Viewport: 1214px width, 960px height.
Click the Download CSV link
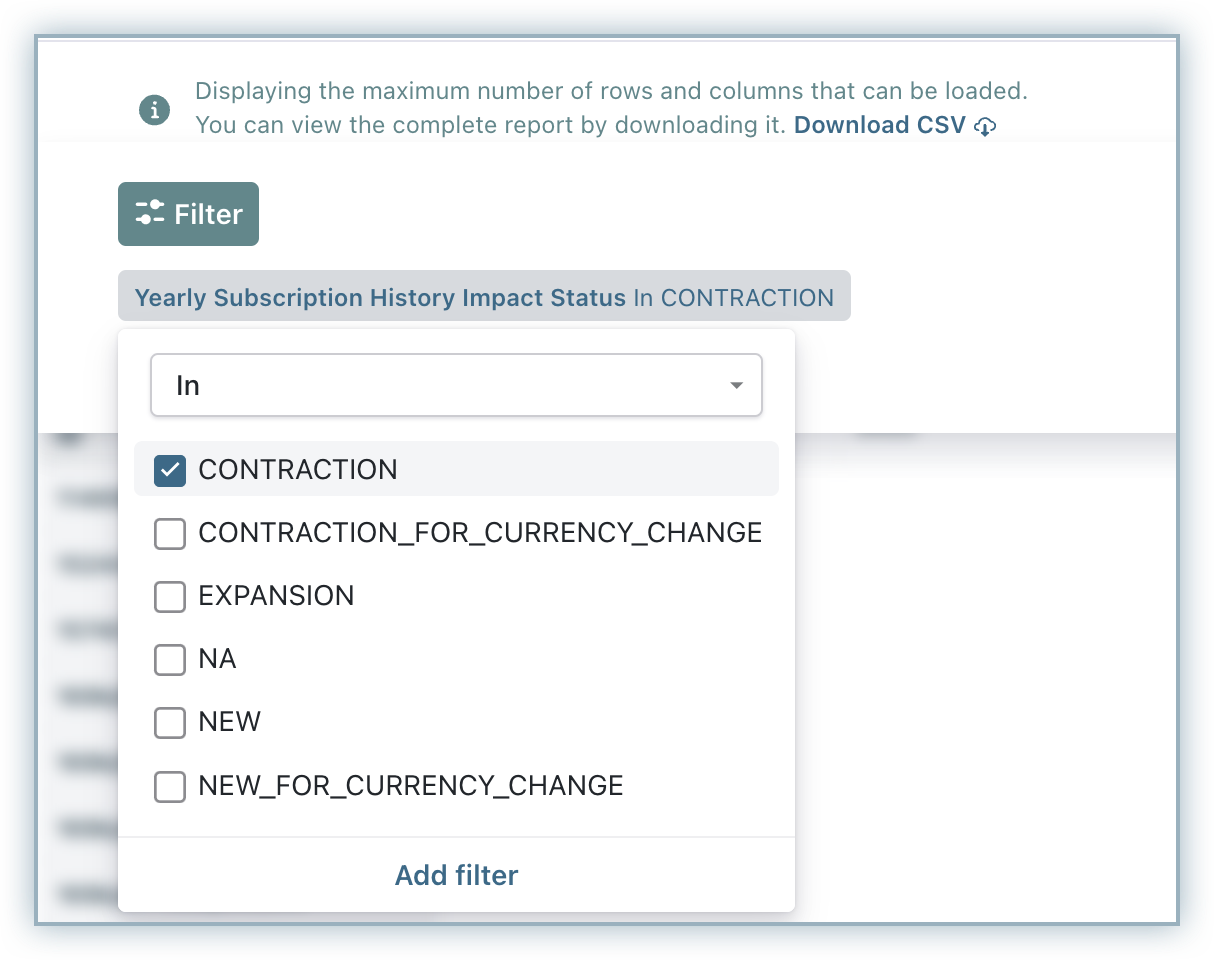click(x=880, y=125)
